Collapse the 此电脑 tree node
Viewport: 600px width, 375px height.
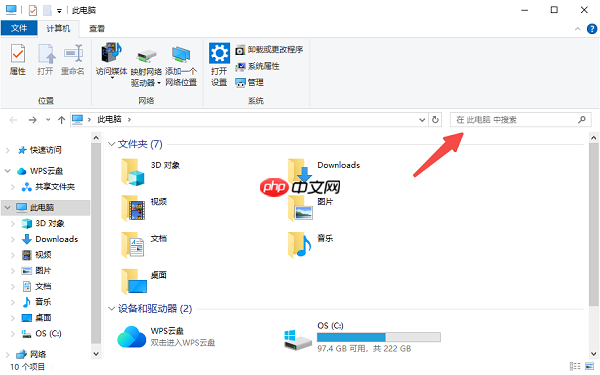(x=7, y=207)
